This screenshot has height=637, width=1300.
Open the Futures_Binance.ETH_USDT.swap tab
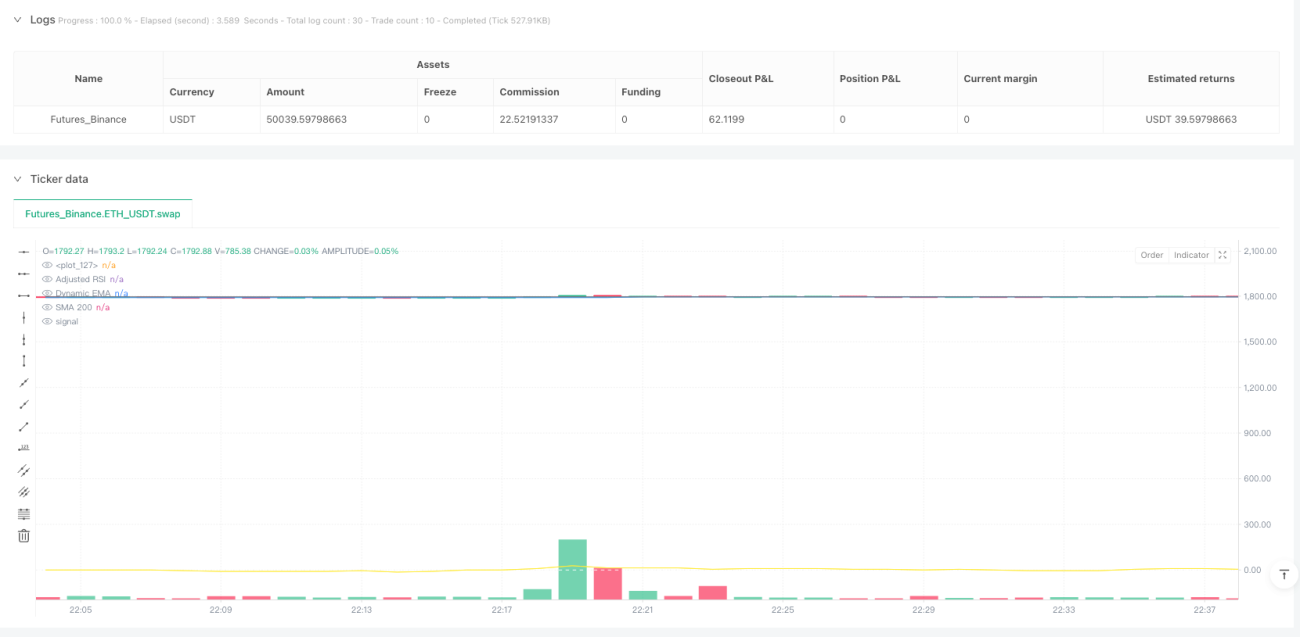coord(103,214)
